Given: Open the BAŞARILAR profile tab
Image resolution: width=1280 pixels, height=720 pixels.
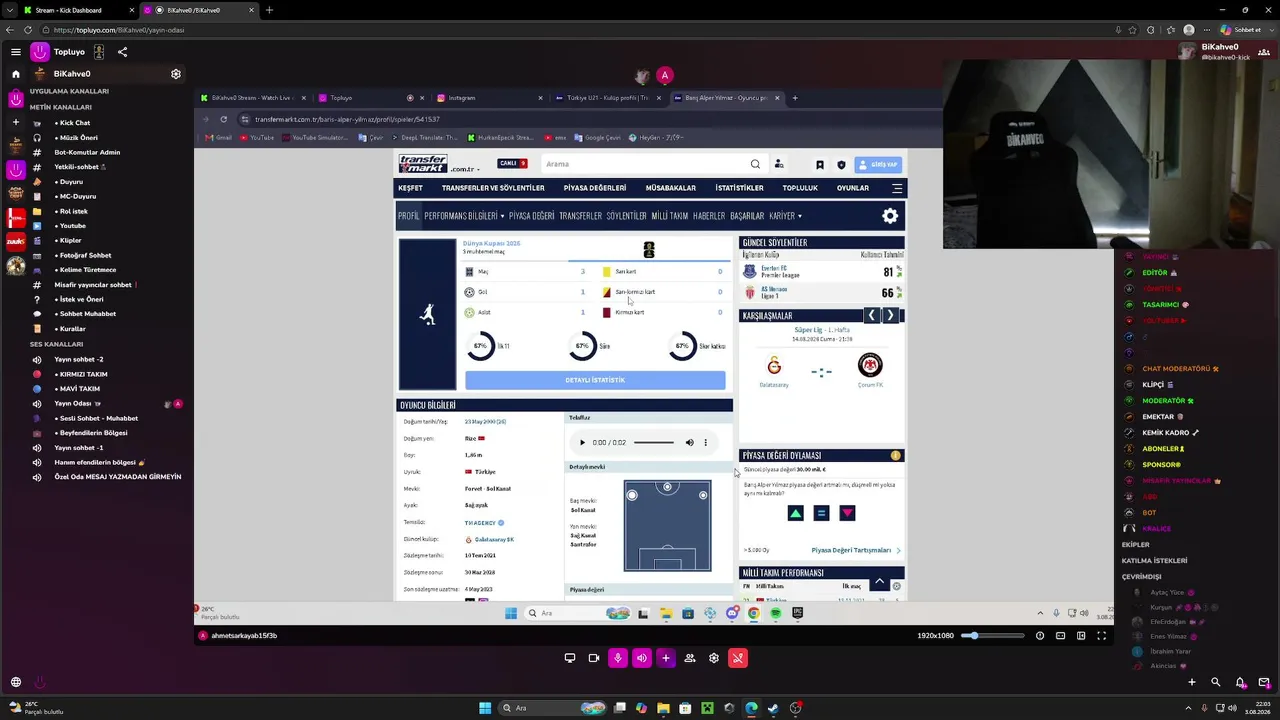Looking at the screenshot, I should pos(747,216).
